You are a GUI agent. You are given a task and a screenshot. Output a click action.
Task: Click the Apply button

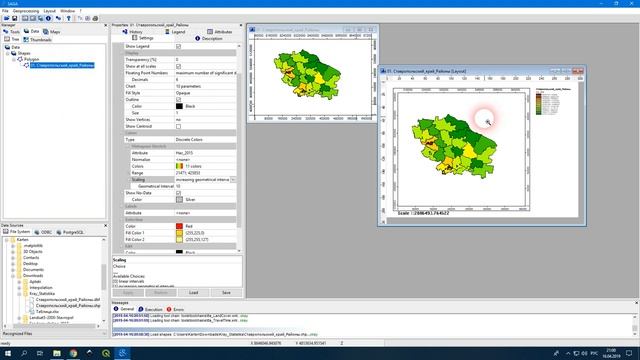128,293
